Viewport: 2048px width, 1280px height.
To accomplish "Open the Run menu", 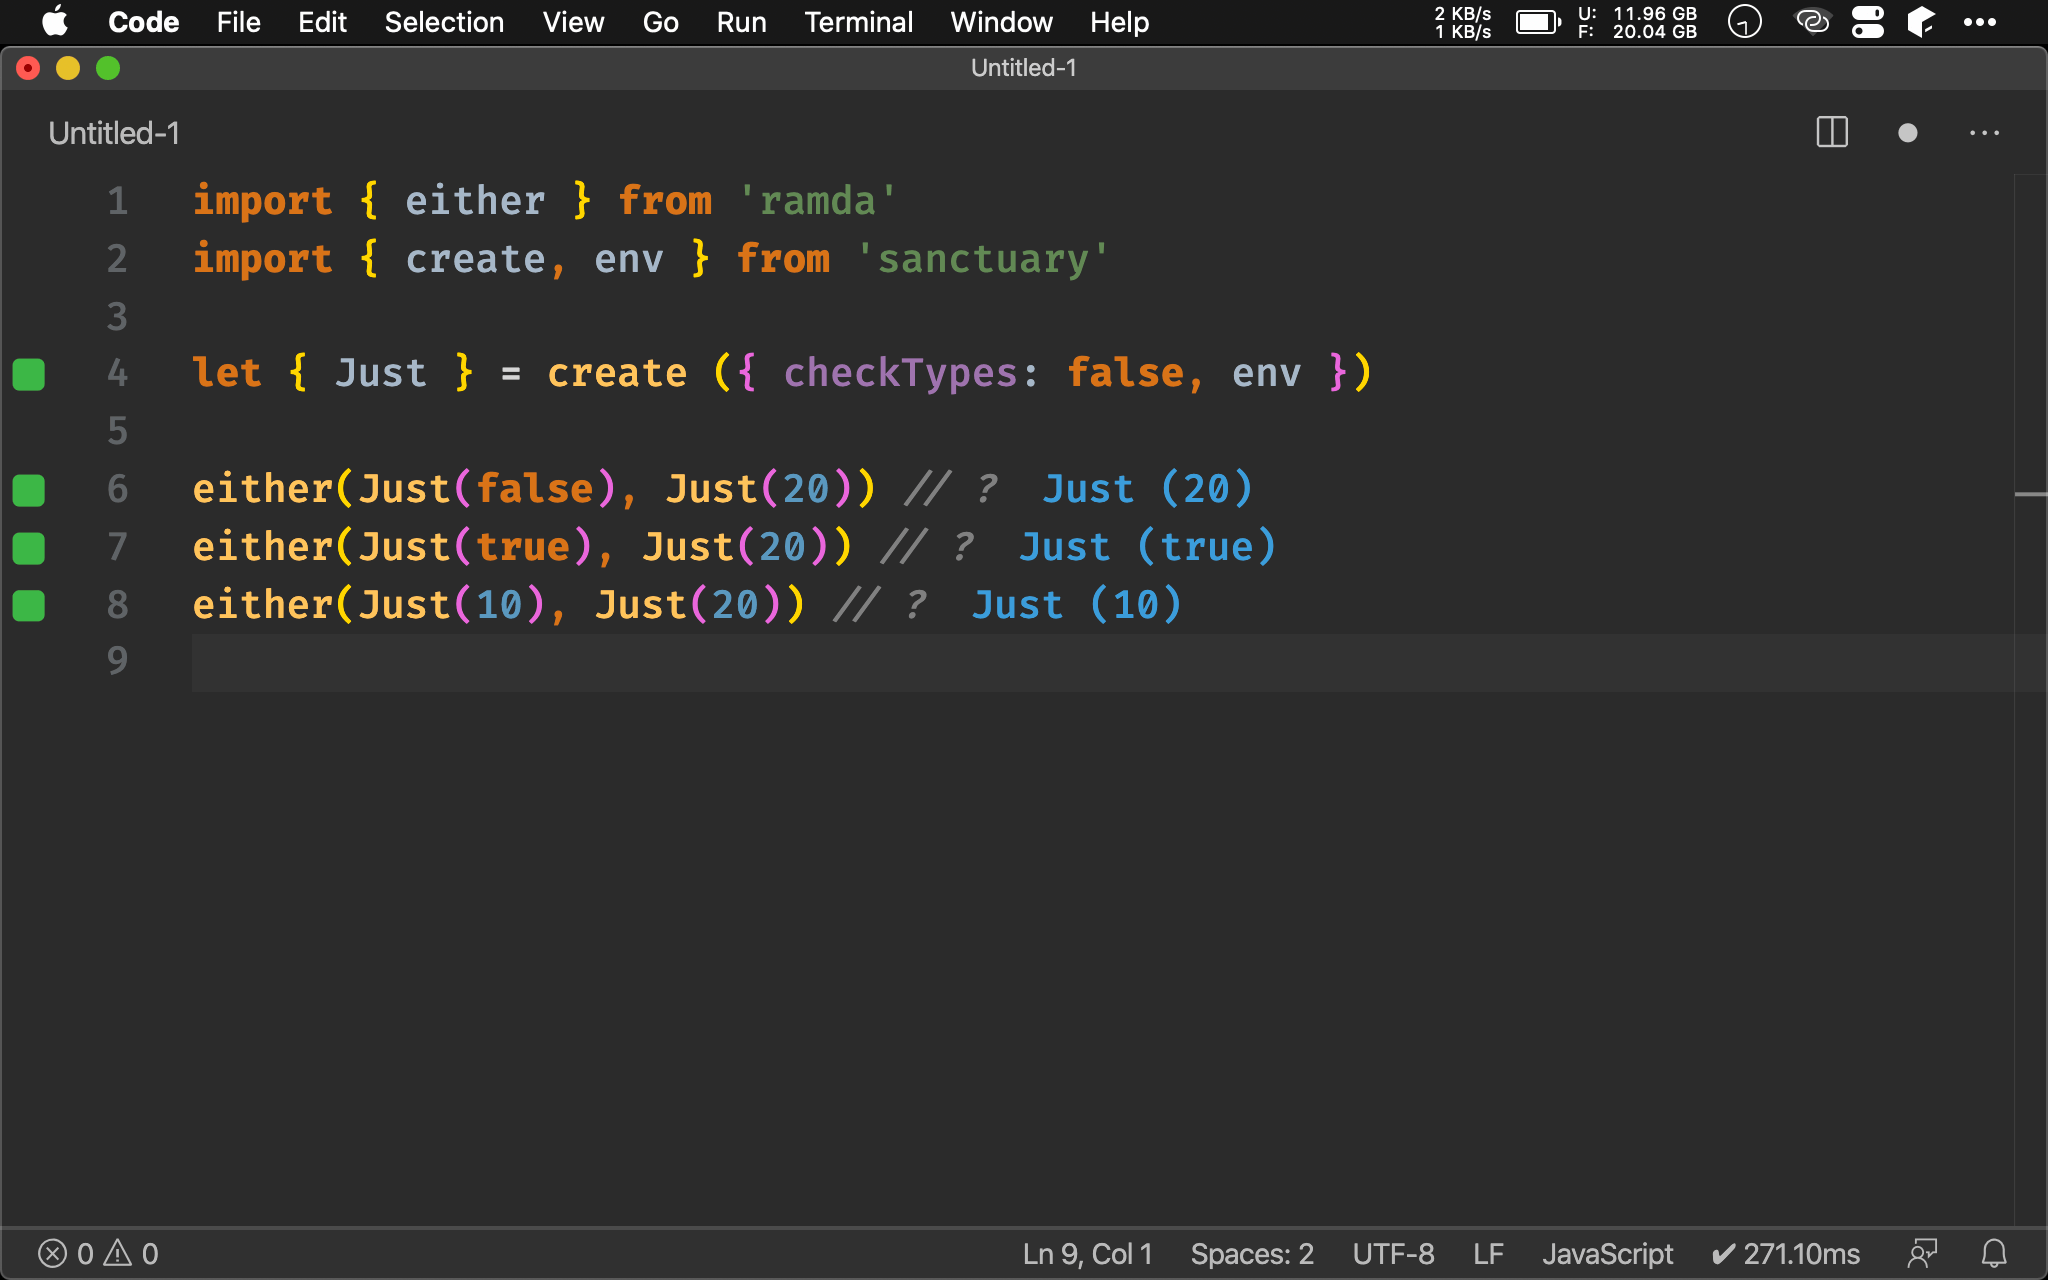I will (741, 22).
